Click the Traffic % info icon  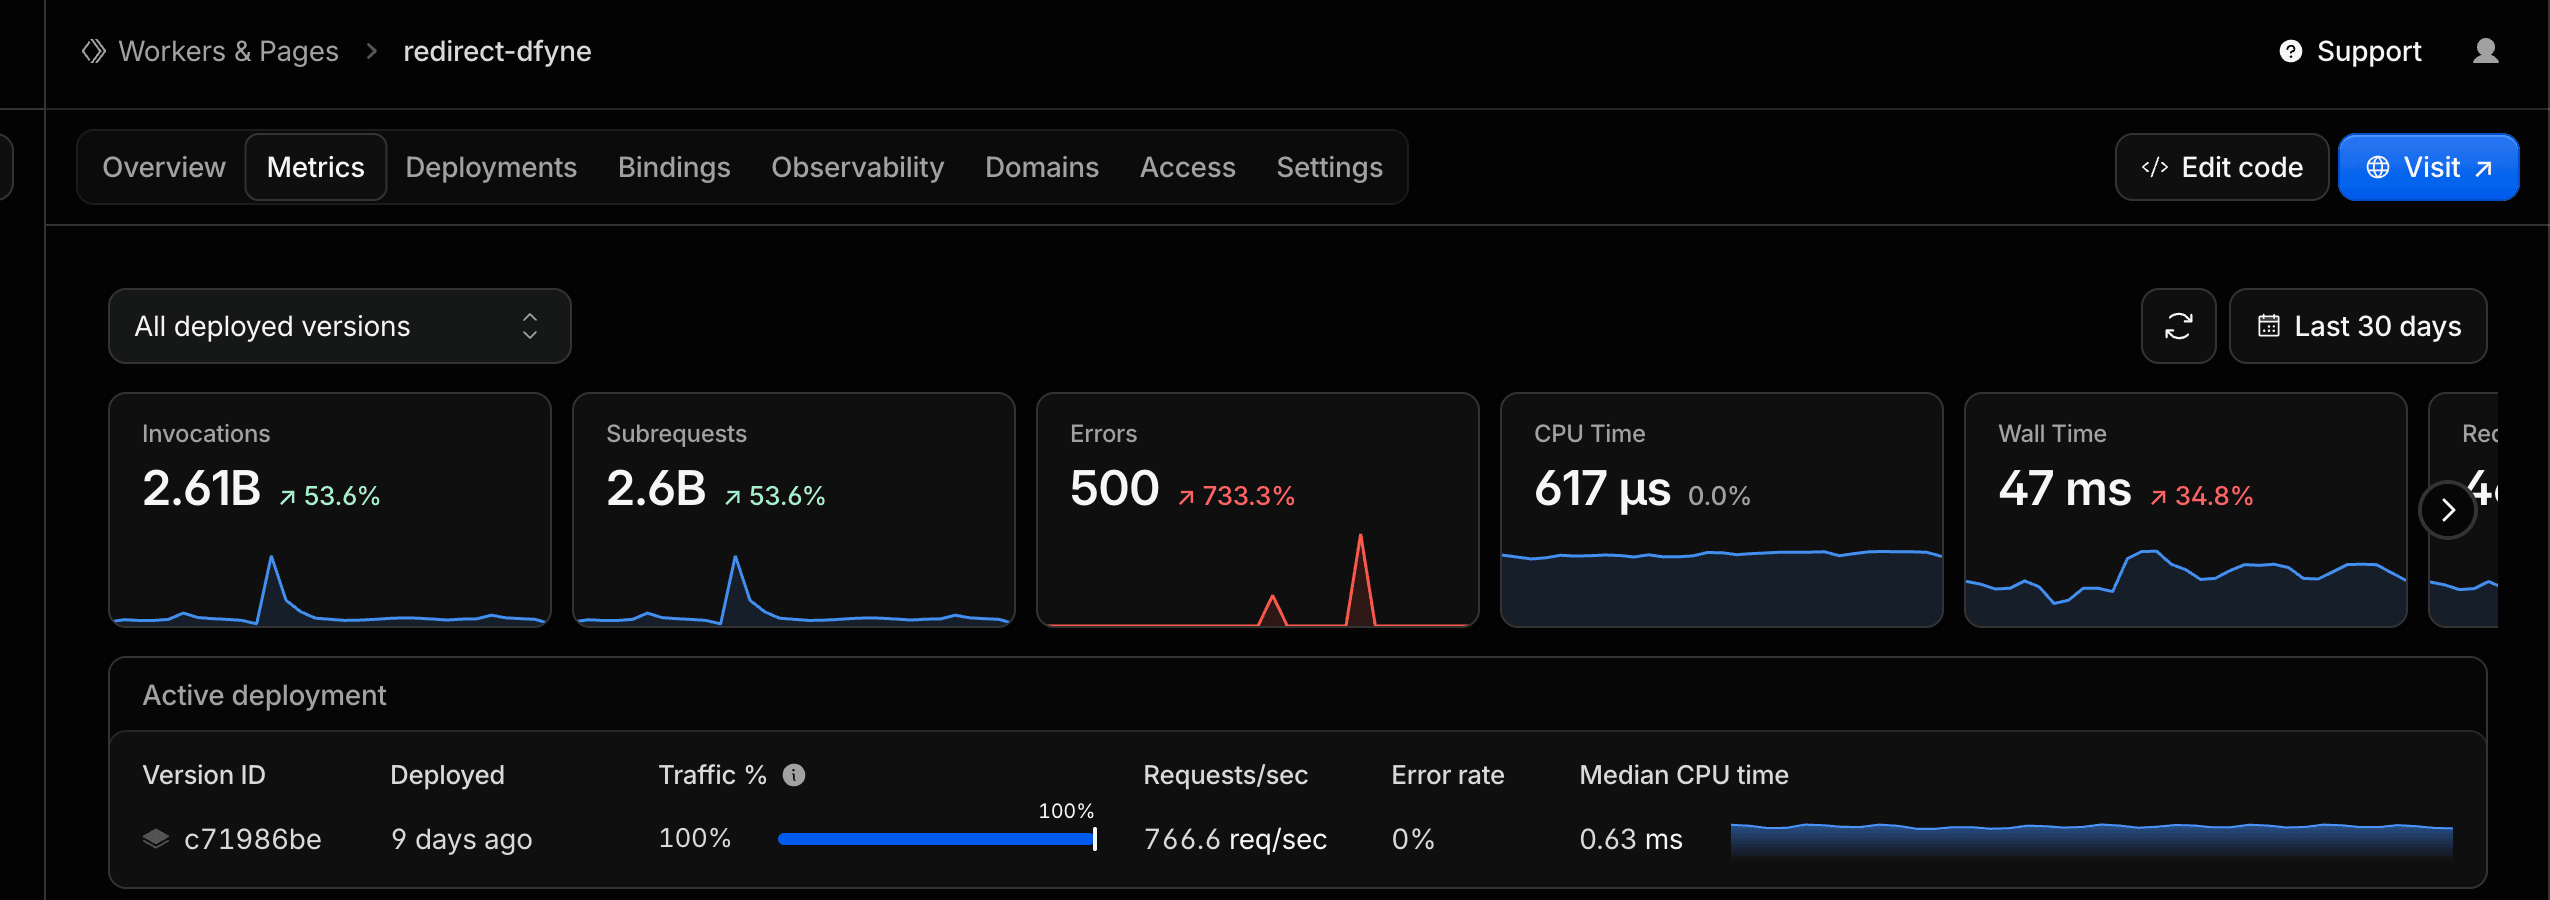[794, 775]
